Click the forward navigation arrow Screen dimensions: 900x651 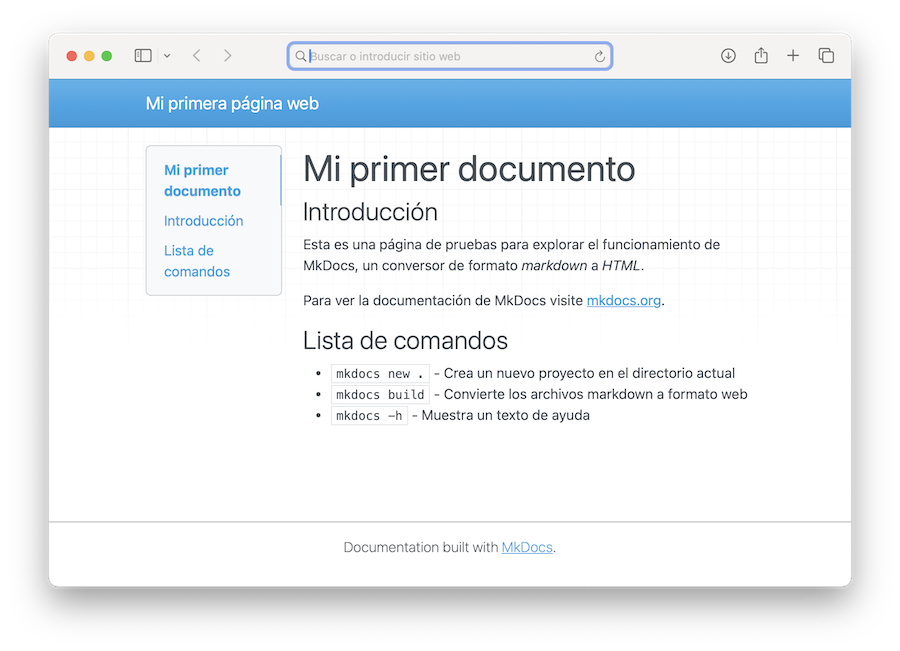[x=228, y=56]
